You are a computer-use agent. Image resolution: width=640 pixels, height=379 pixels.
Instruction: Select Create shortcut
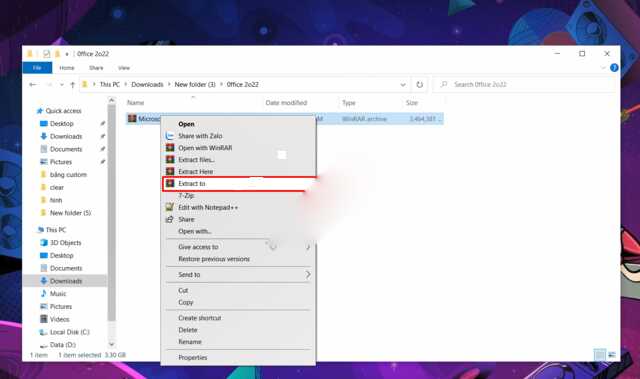pyautogui.click(x=200, y=318)
